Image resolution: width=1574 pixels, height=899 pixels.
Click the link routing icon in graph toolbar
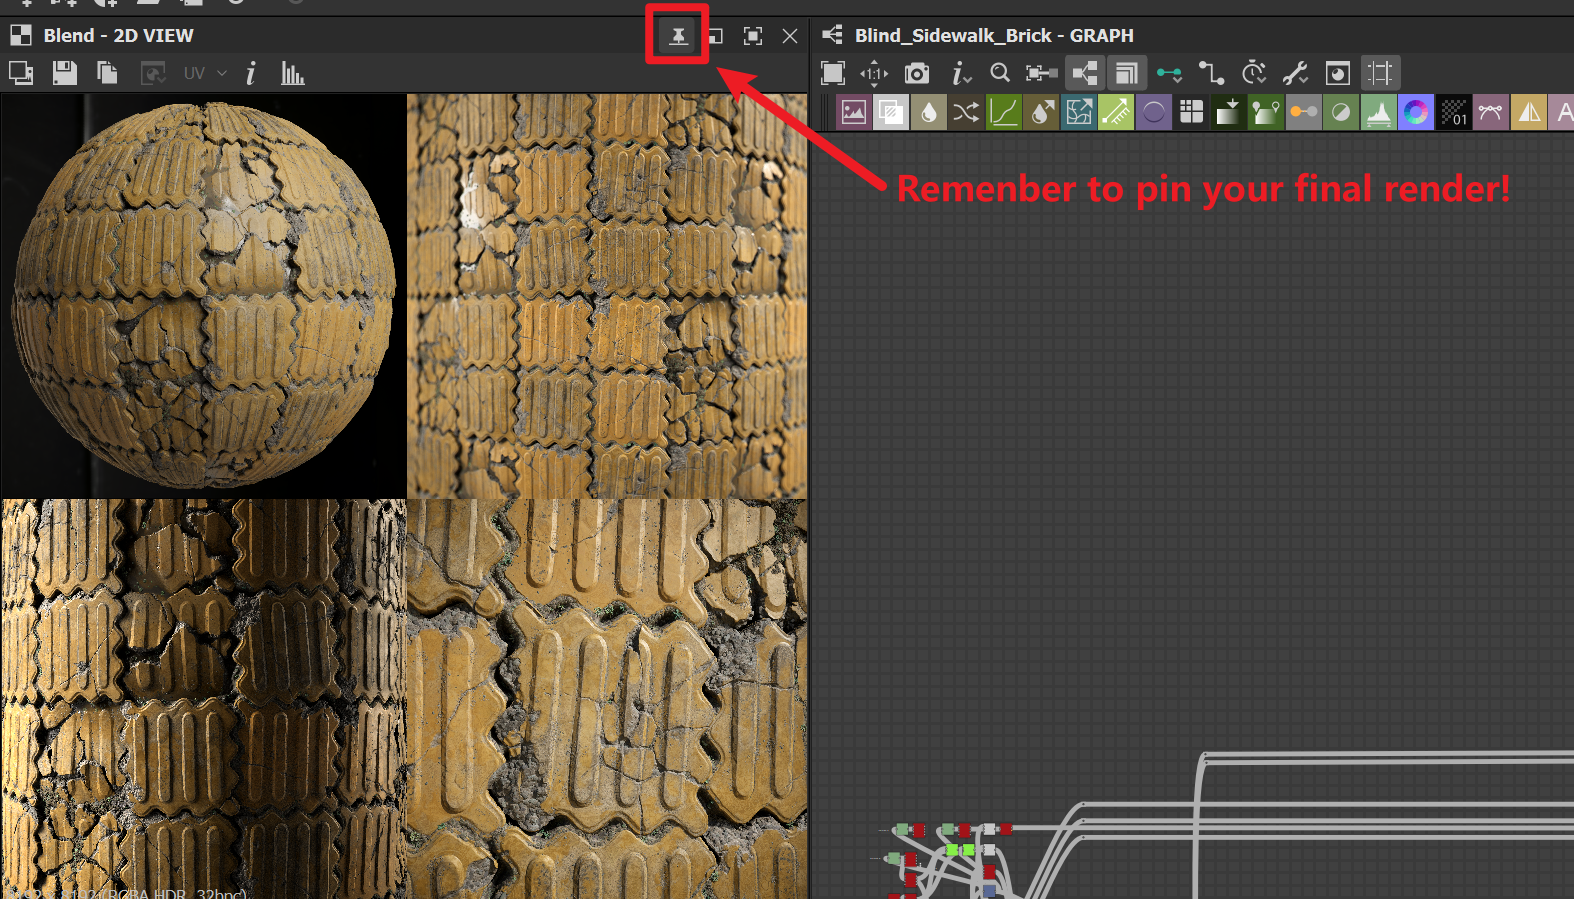tap(1211, 73)
